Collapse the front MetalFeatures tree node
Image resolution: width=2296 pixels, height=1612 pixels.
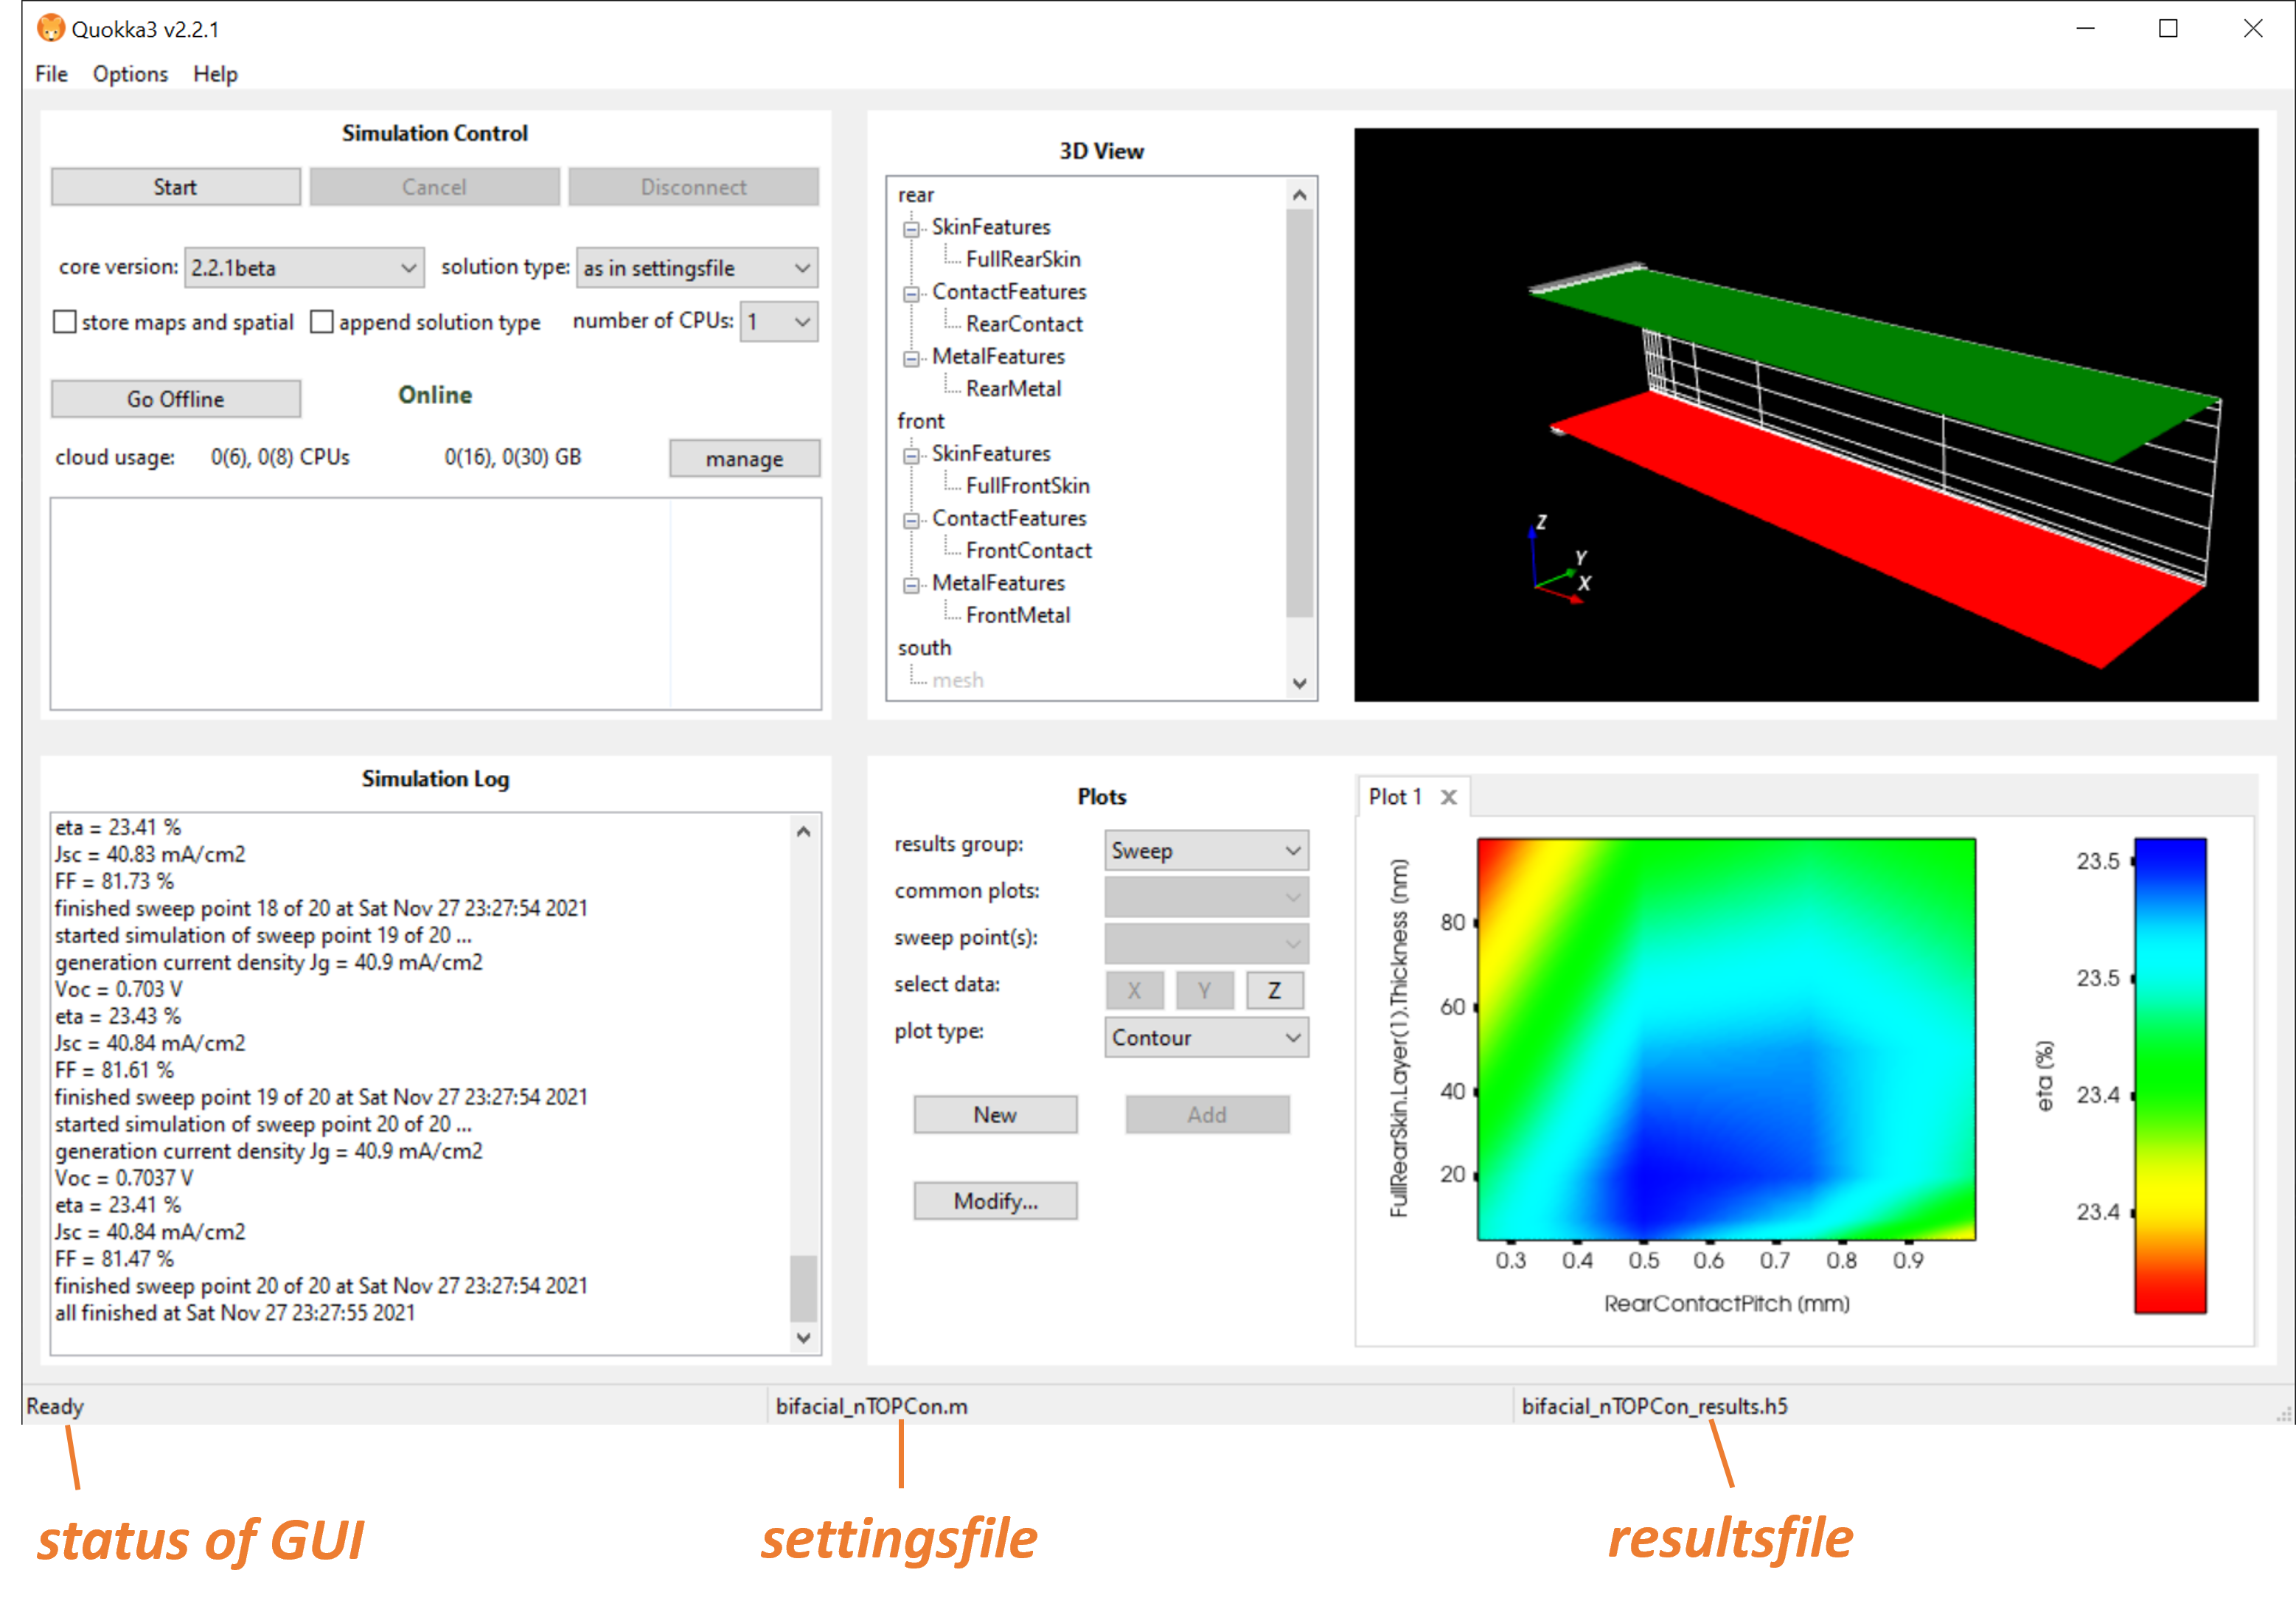[911, 585]
